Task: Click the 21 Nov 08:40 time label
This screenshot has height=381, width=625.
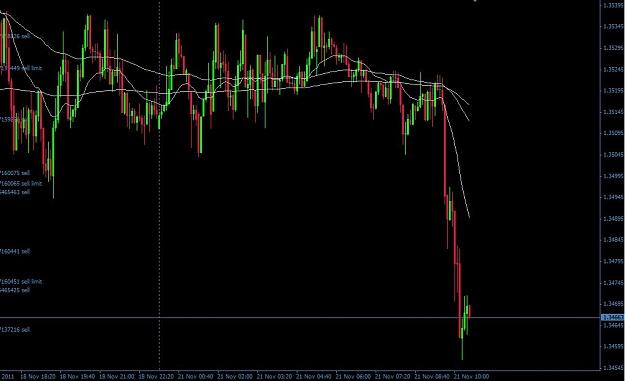Action: (x=432, y=376)
